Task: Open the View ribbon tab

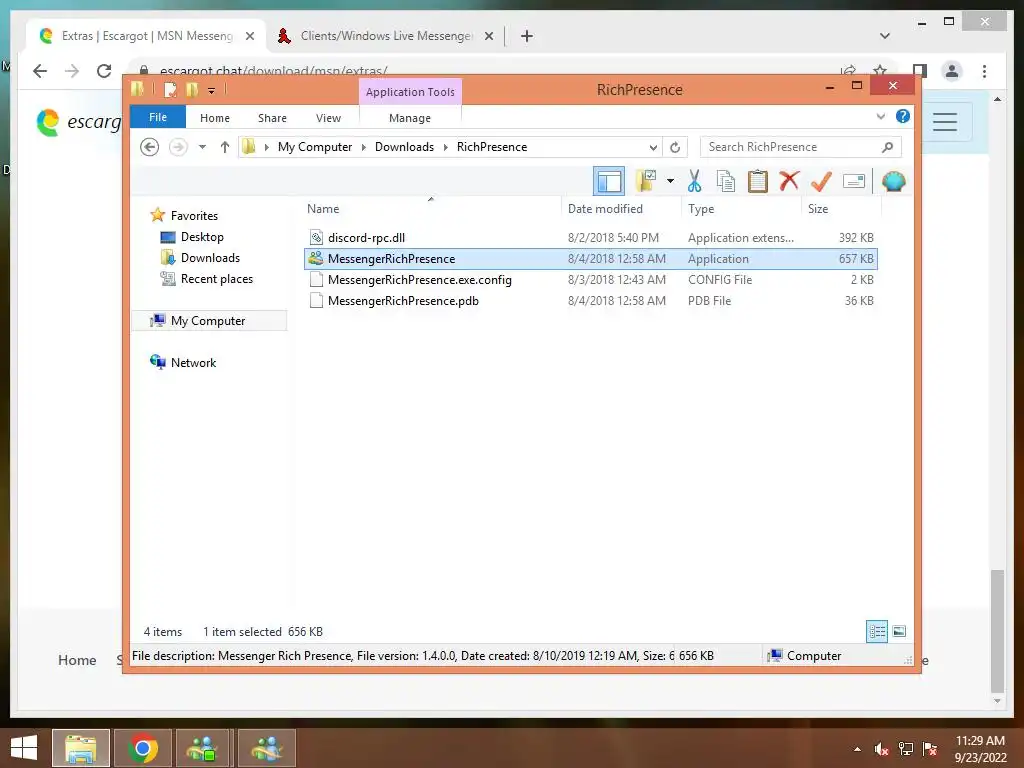Action: tap(328, 118)
